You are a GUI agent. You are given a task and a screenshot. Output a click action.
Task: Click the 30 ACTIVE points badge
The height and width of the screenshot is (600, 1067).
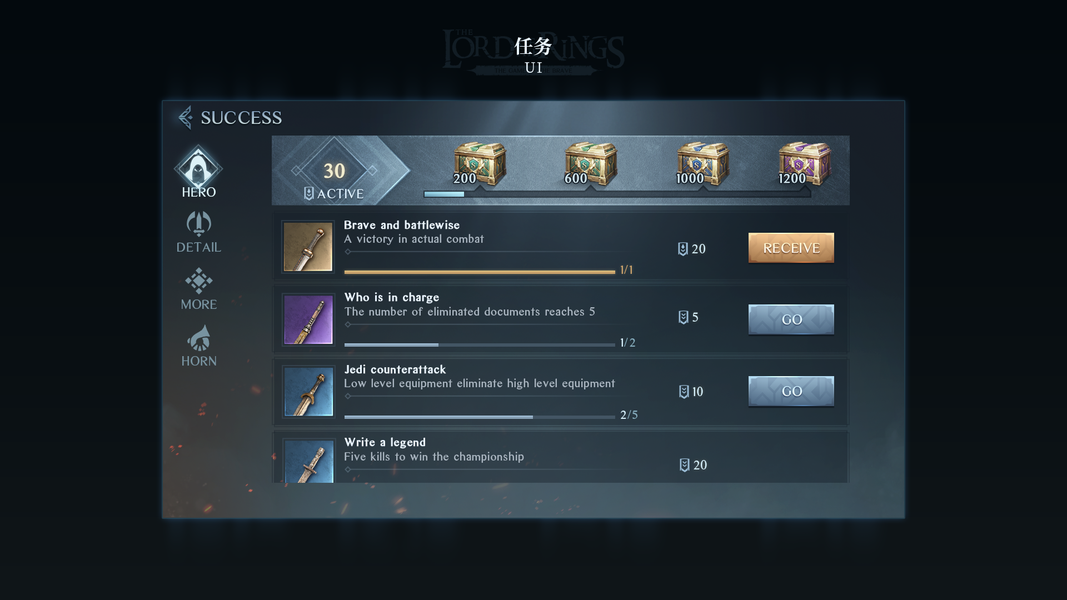pos(334,171)
